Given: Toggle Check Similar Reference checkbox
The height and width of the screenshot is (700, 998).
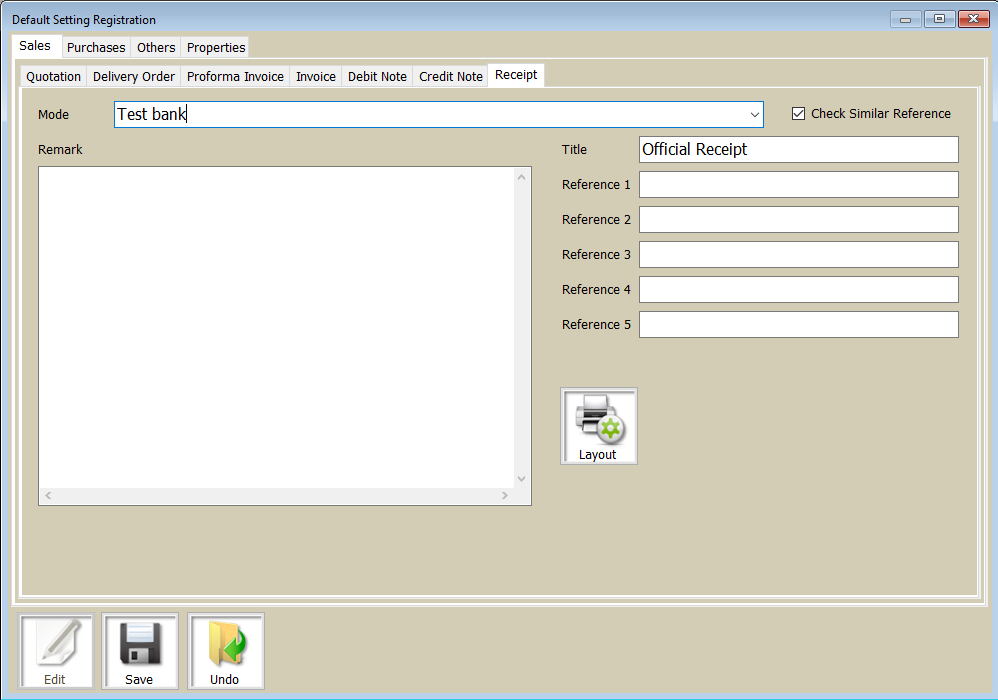Looking at the screenshot, I should [798, 113].
